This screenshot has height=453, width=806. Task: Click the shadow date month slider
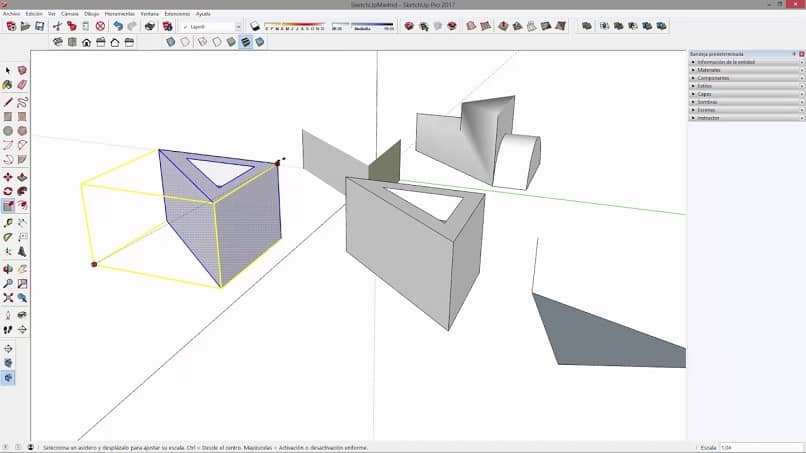click(294, 26)
